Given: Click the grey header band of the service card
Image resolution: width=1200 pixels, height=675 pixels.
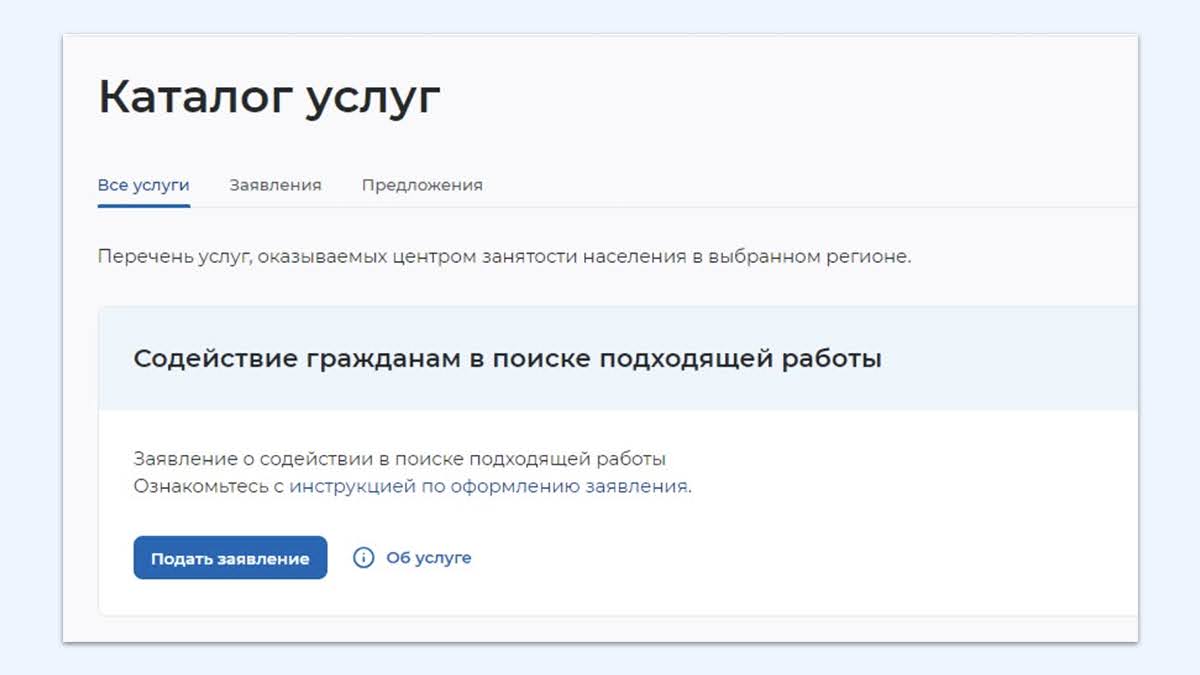Looking at the screenshot, I should 1000,359.
